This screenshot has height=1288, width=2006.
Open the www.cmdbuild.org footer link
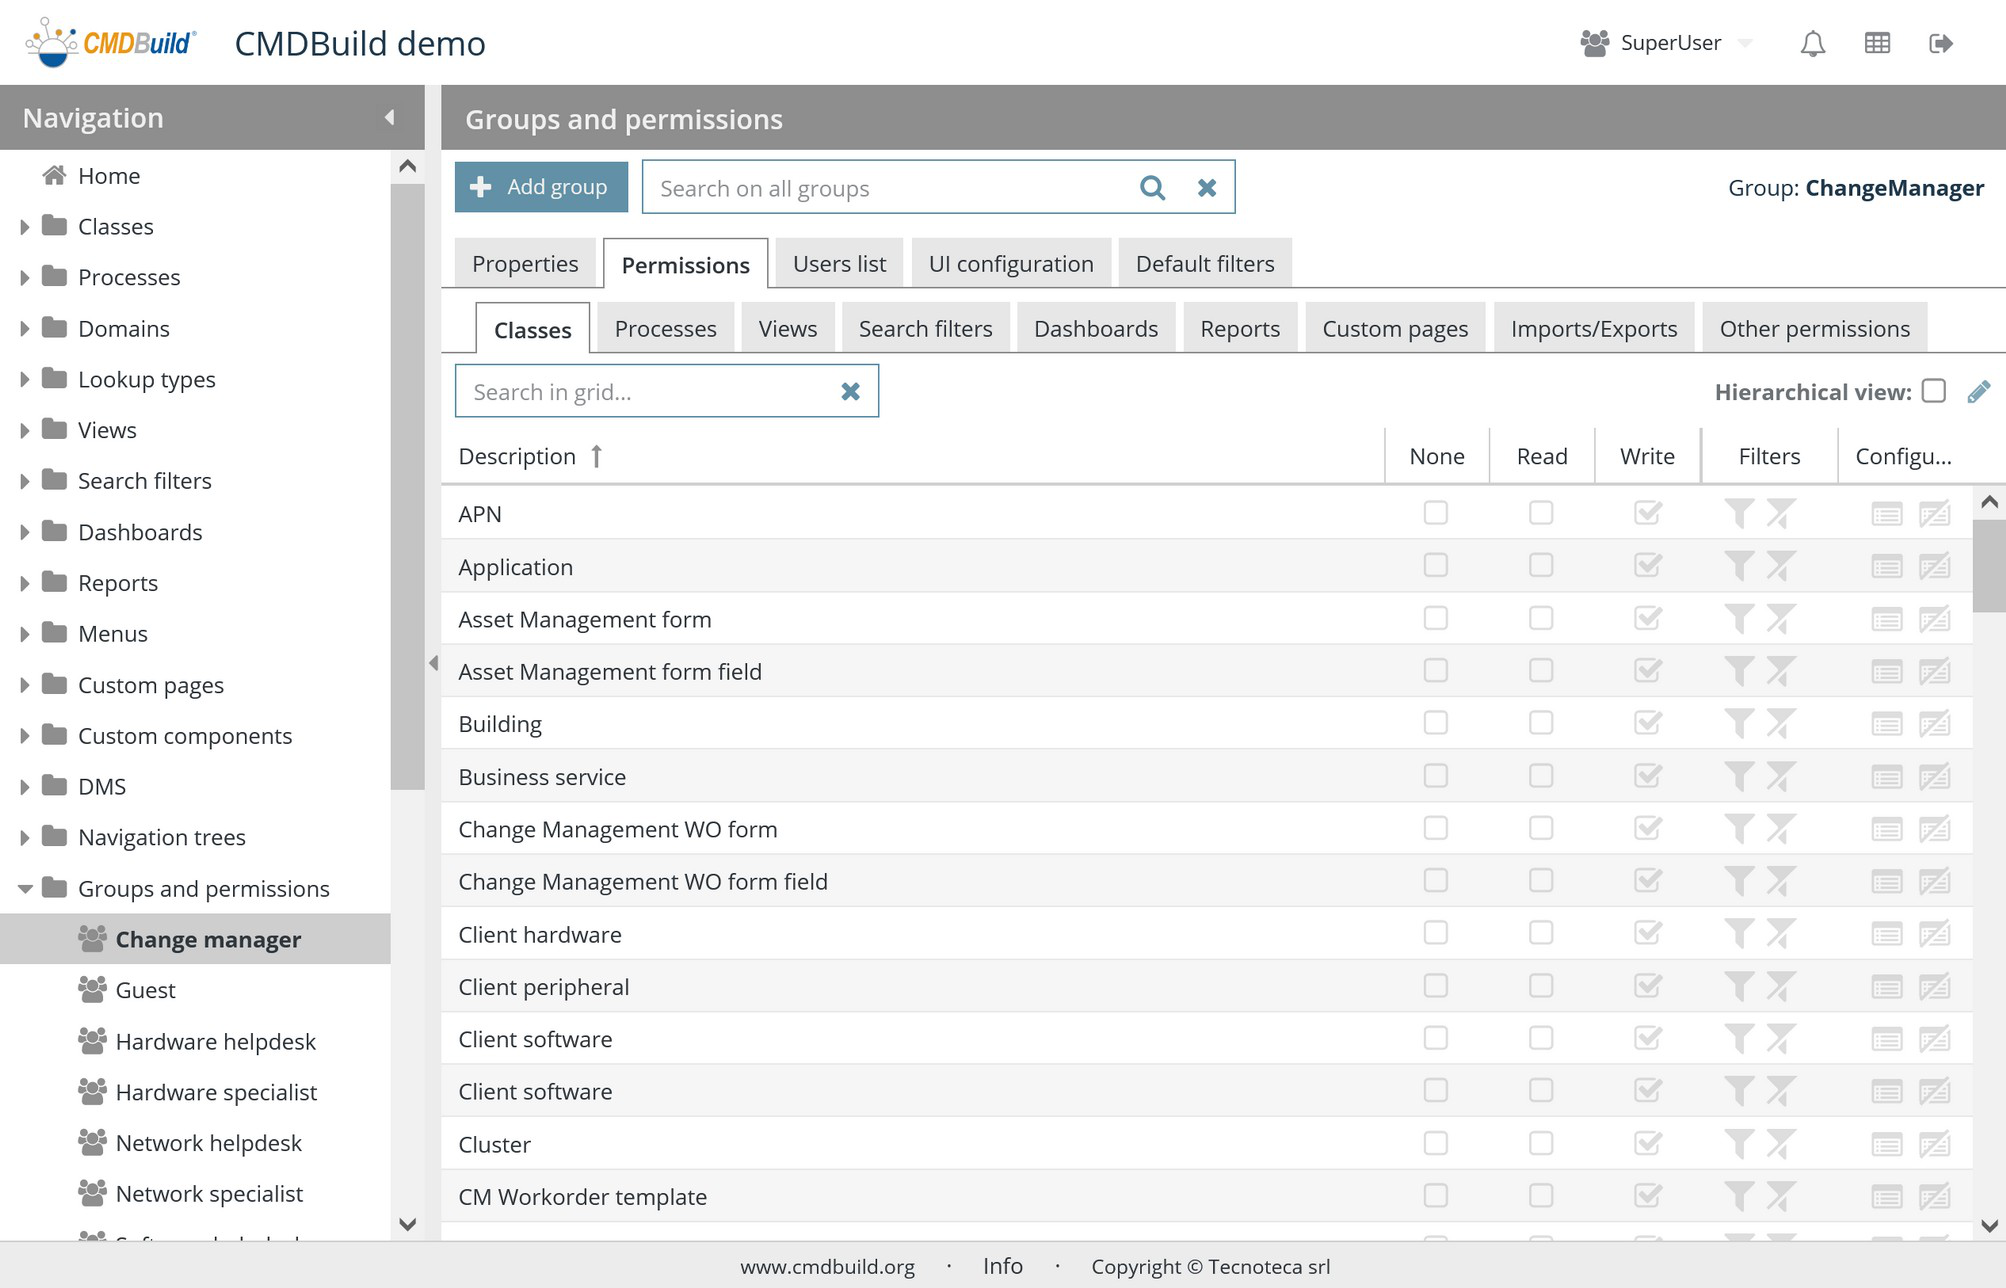[x=827, y=1267]
